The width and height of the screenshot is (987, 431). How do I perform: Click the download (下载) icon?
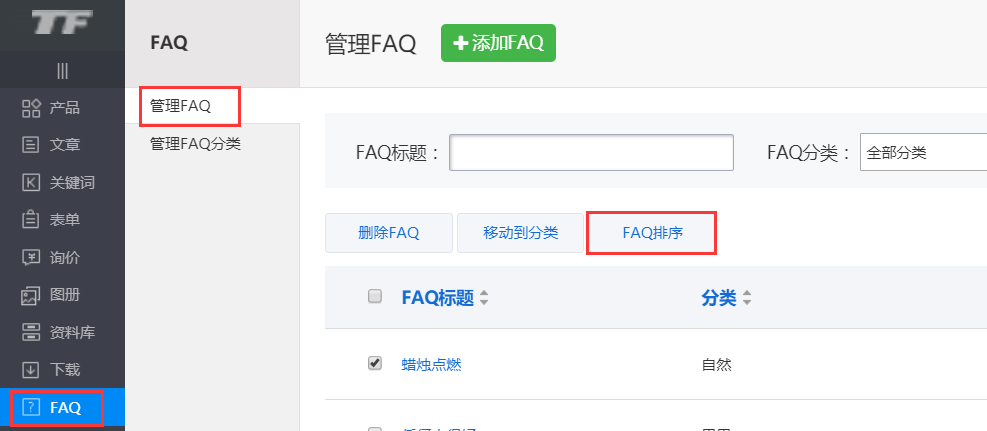click(x=30, y=369)
